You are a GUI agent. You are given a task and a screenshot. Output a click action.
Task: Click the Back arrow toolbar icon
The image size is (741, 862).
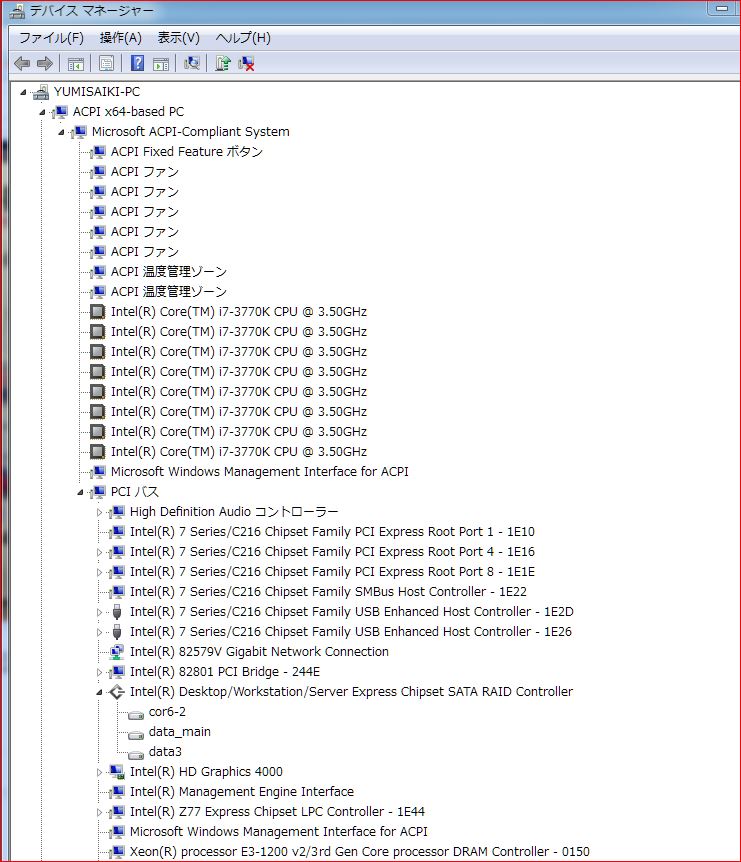22,64
